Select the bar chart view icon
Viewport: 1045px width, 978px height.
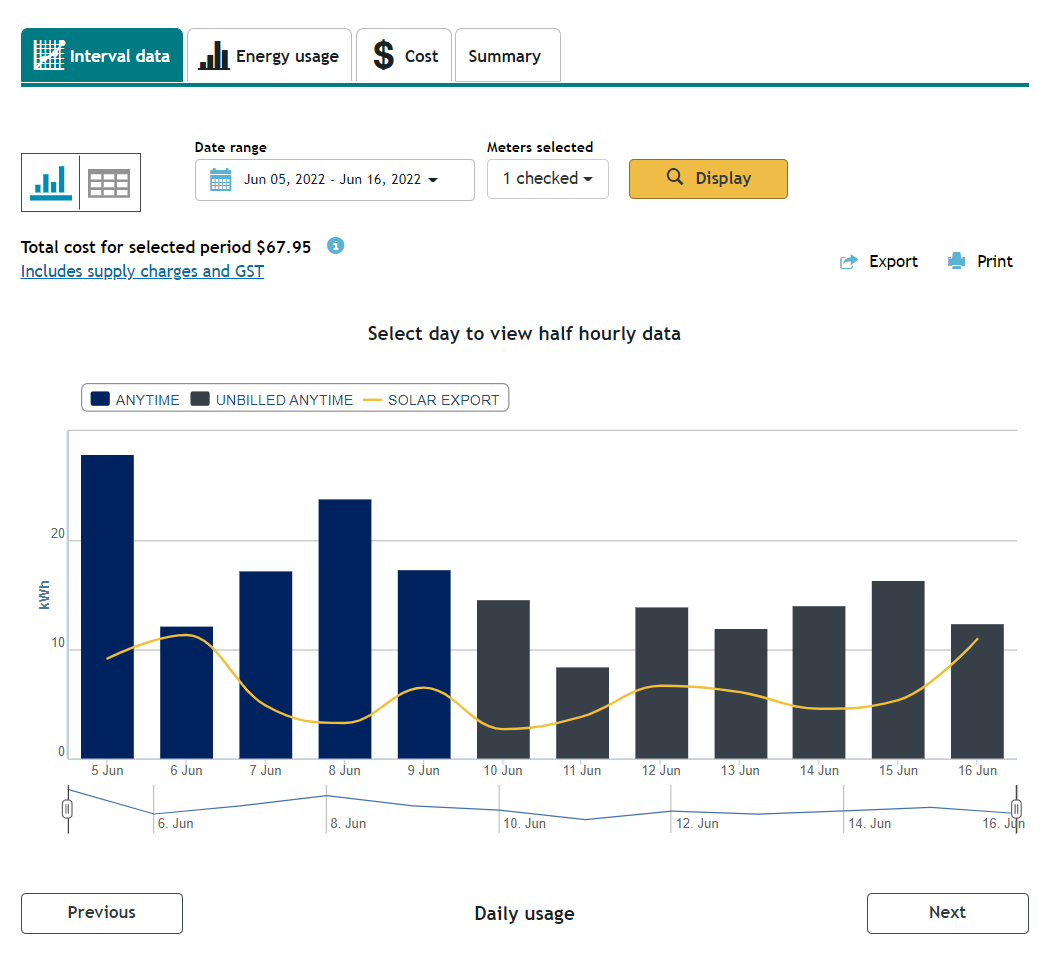click(51, 183)
